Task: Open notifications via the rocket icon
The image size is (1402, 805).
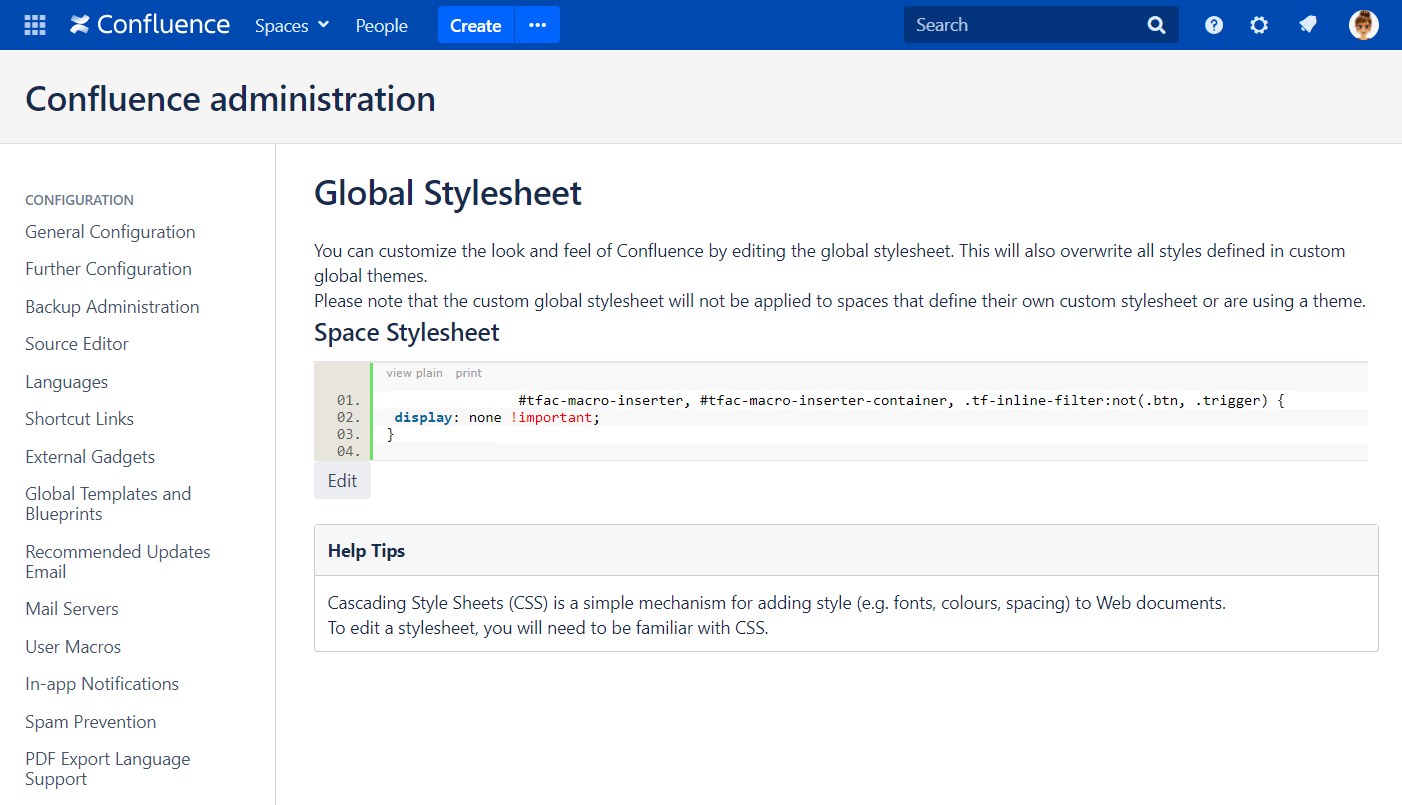Action: 1308,25
